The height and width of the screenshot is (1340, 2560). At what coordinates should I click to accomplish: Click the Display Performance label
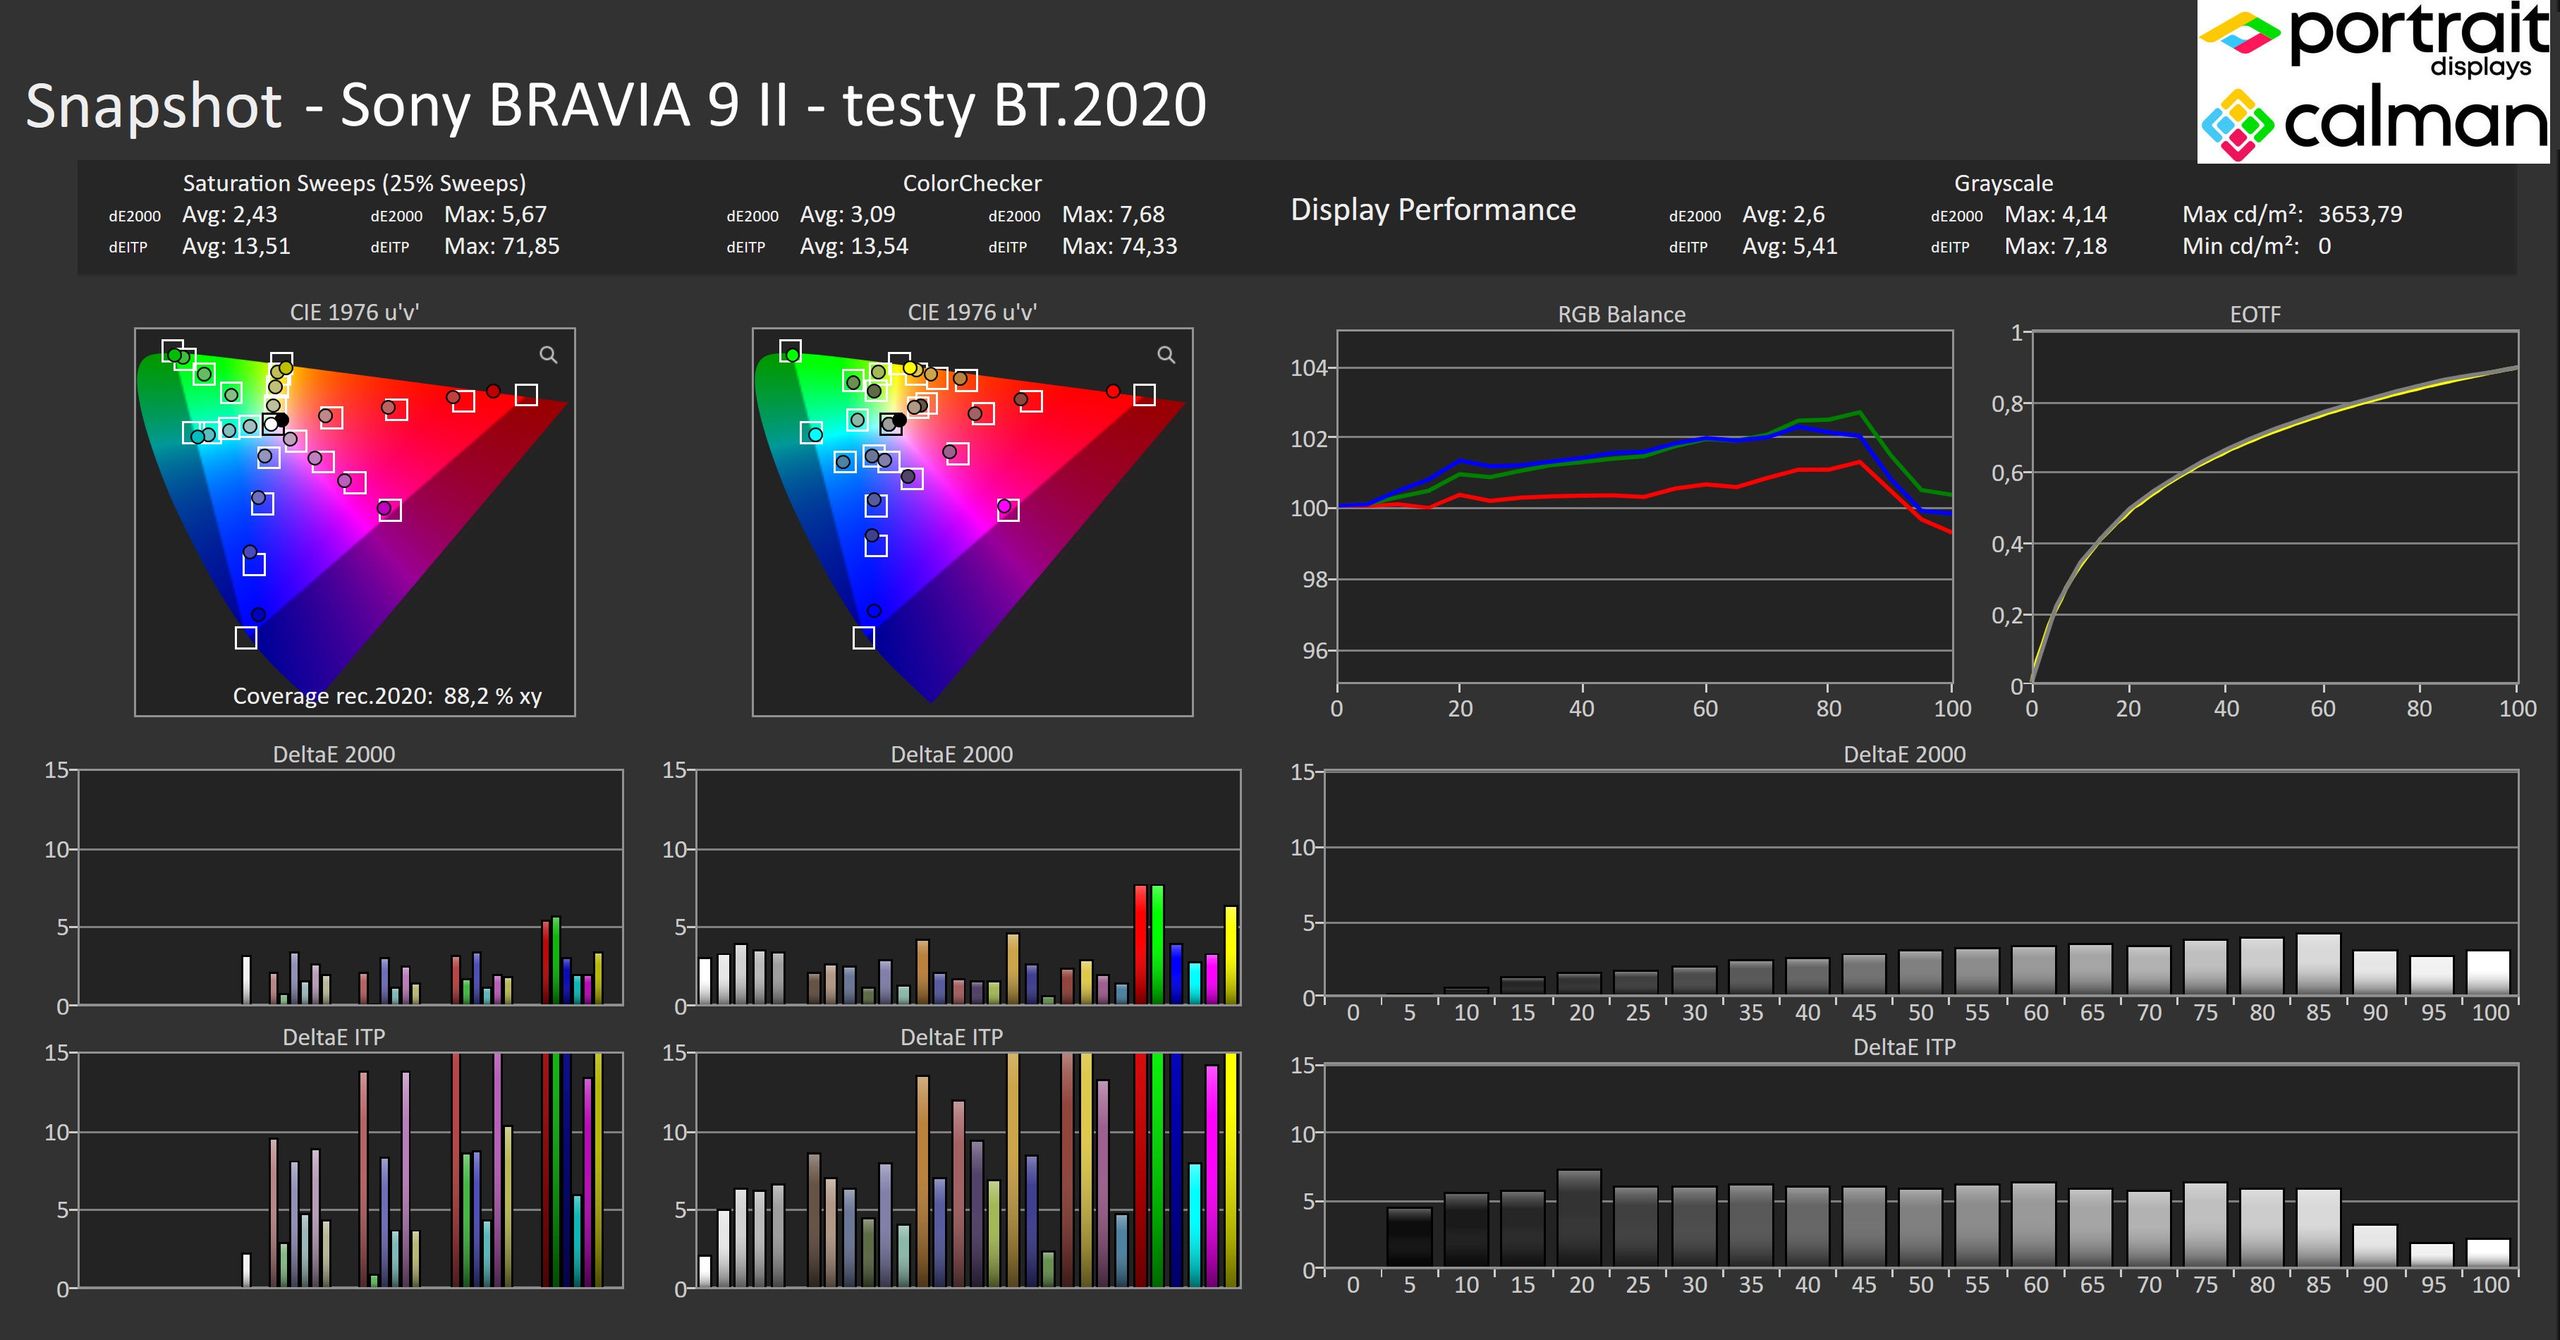pyautogui.click(x=1433, y=210)
